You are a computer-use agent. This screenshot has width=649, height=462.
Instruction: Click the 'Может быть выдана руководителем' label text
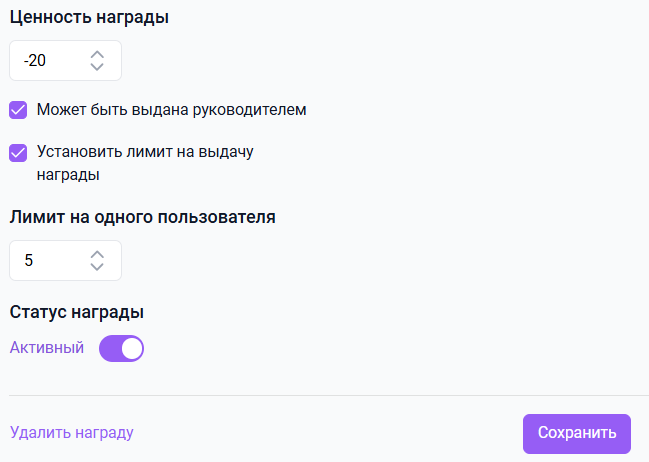[171, 110]
